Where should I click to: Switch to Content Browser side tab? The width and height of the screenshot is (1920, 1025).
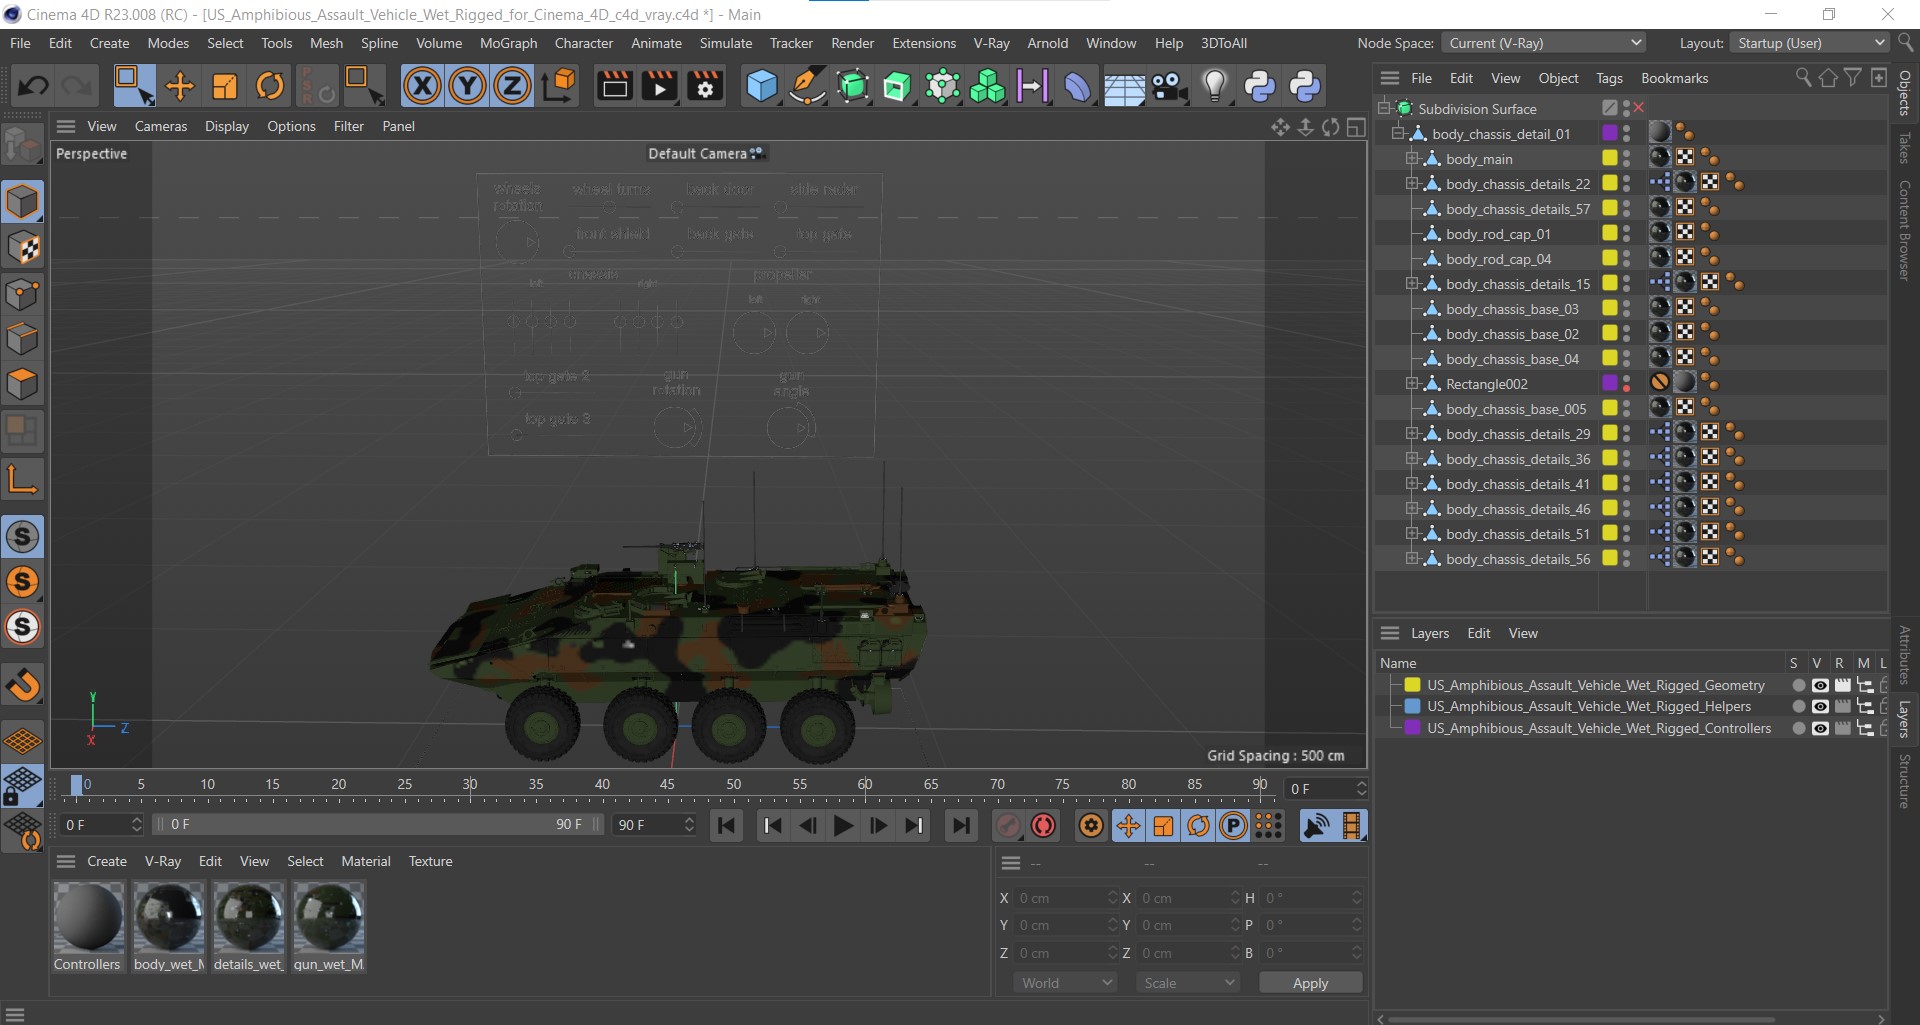click(x=1905, y=230)
